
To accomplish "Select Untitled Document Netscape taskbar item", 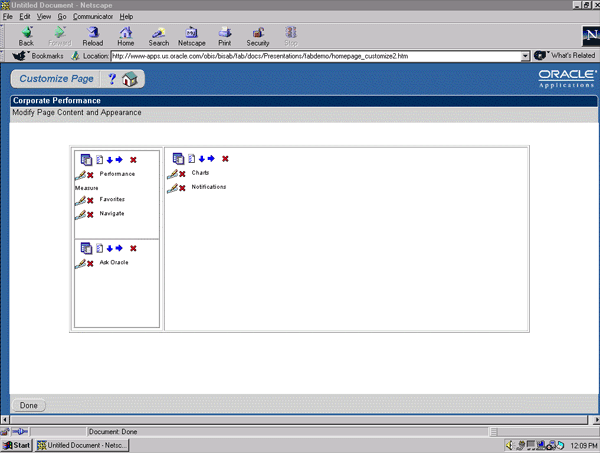I will point(82,445).
